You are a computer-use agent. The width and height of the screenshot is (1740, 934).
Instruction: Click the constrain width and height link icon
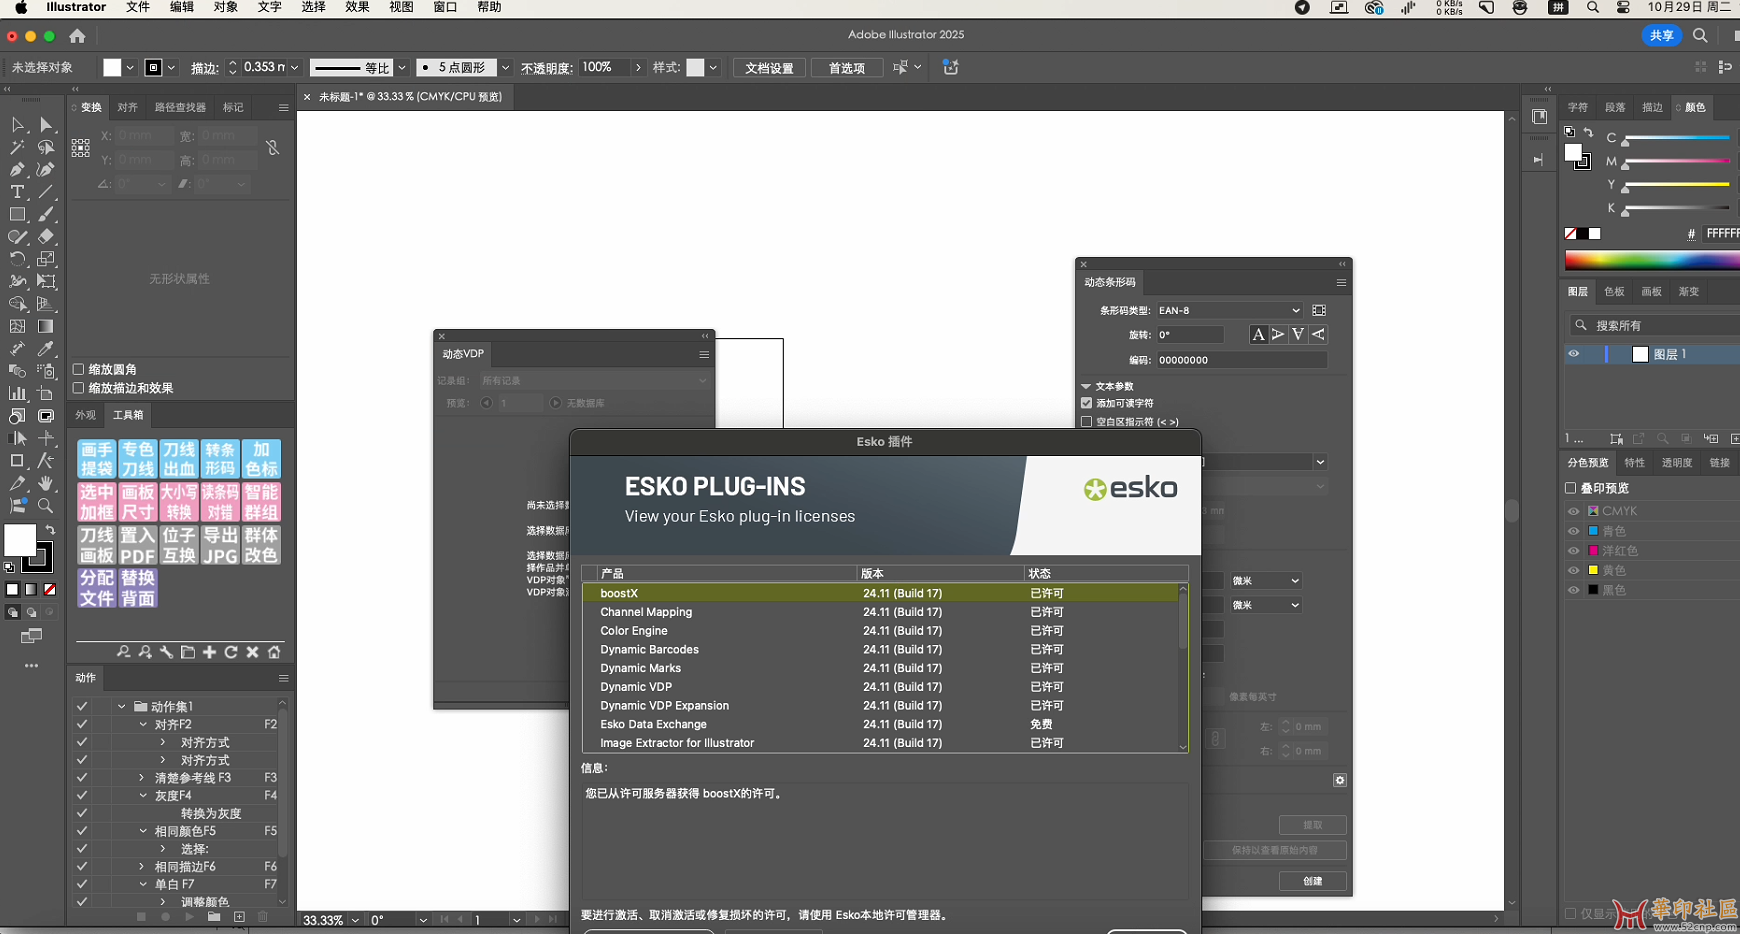pos(272,148)
